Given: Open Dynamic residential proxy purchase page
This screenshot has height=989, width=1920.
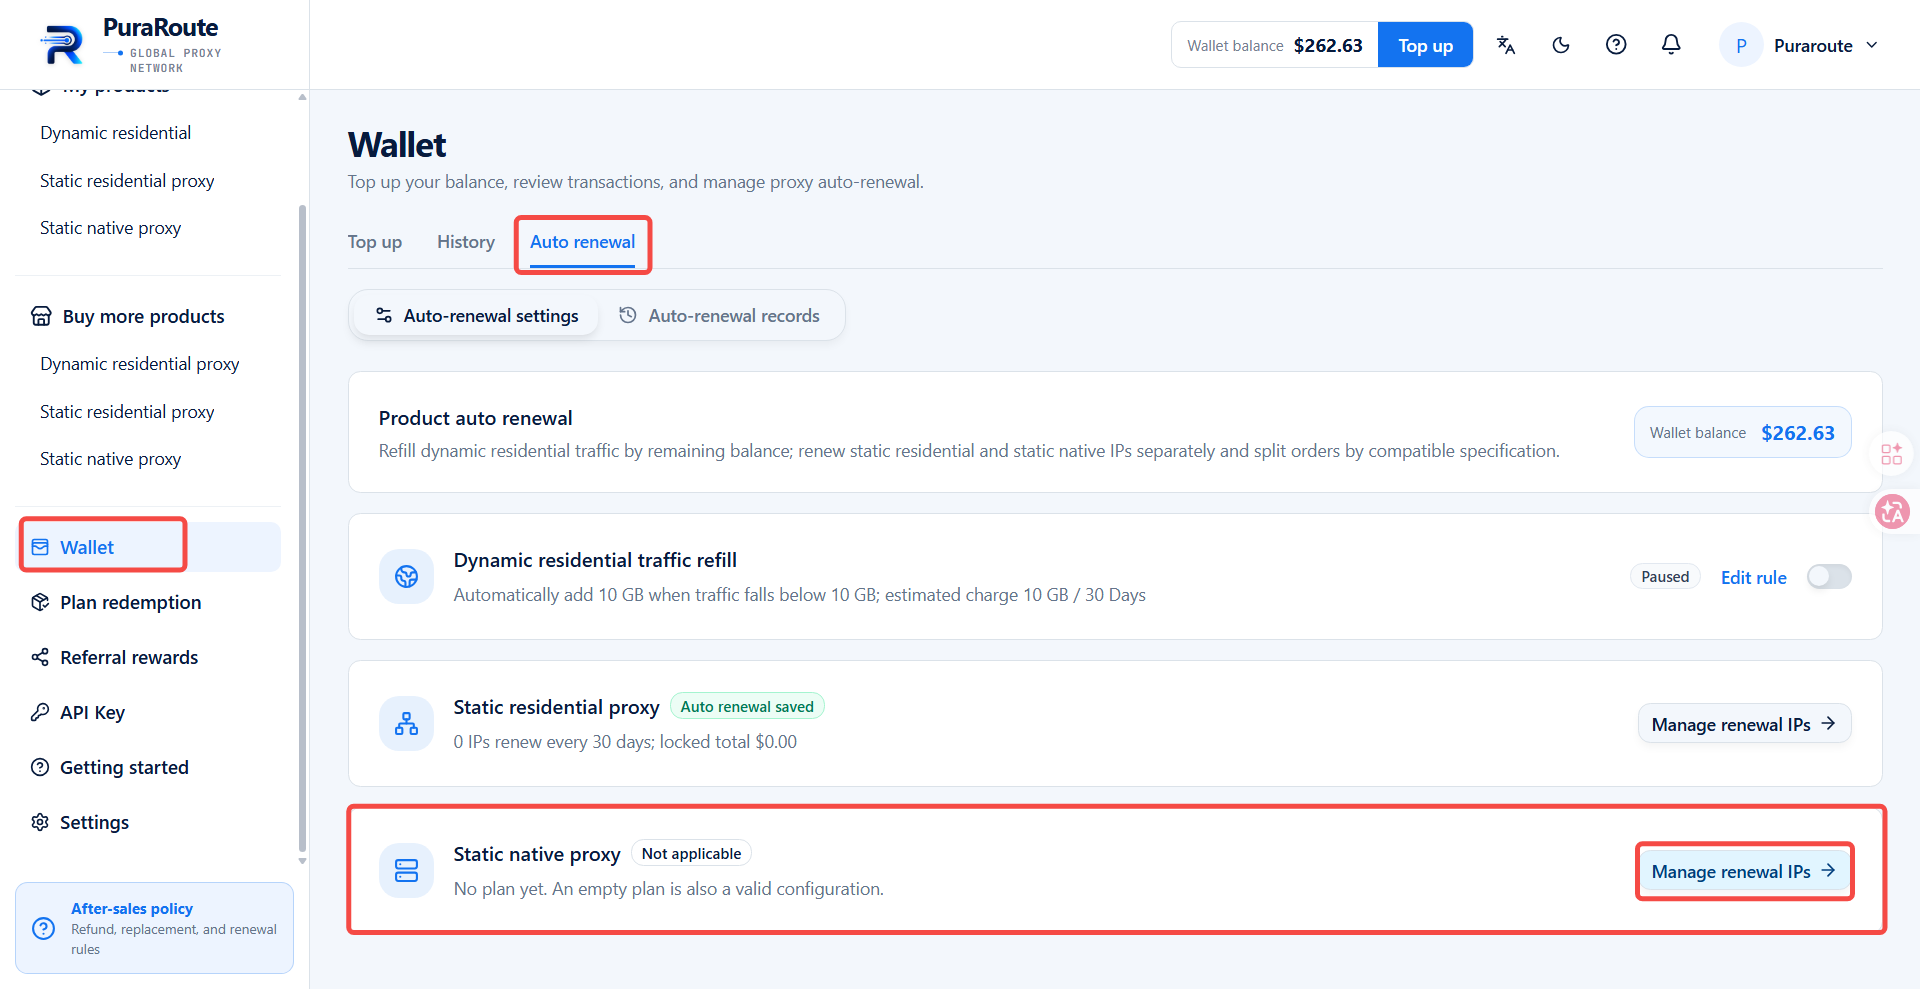Looking at the screenshot, I should (140, 364).
